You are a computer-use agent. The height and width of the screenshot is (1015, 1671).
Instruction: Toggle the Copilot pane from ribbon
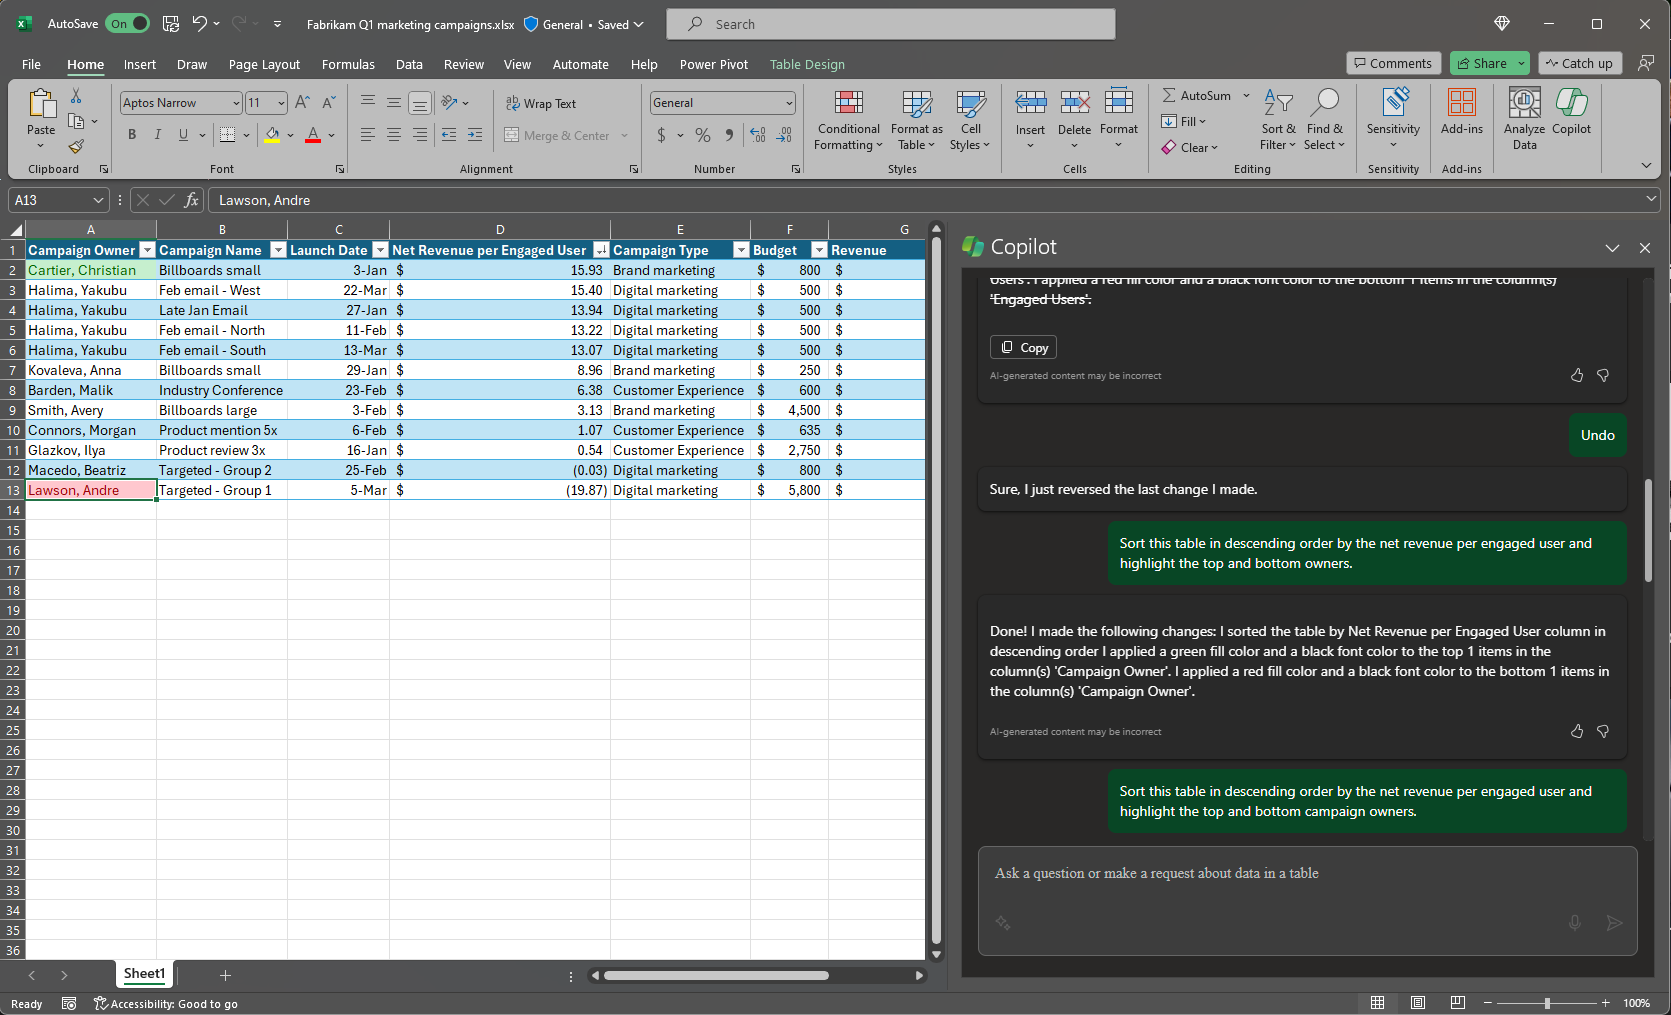1571,112
